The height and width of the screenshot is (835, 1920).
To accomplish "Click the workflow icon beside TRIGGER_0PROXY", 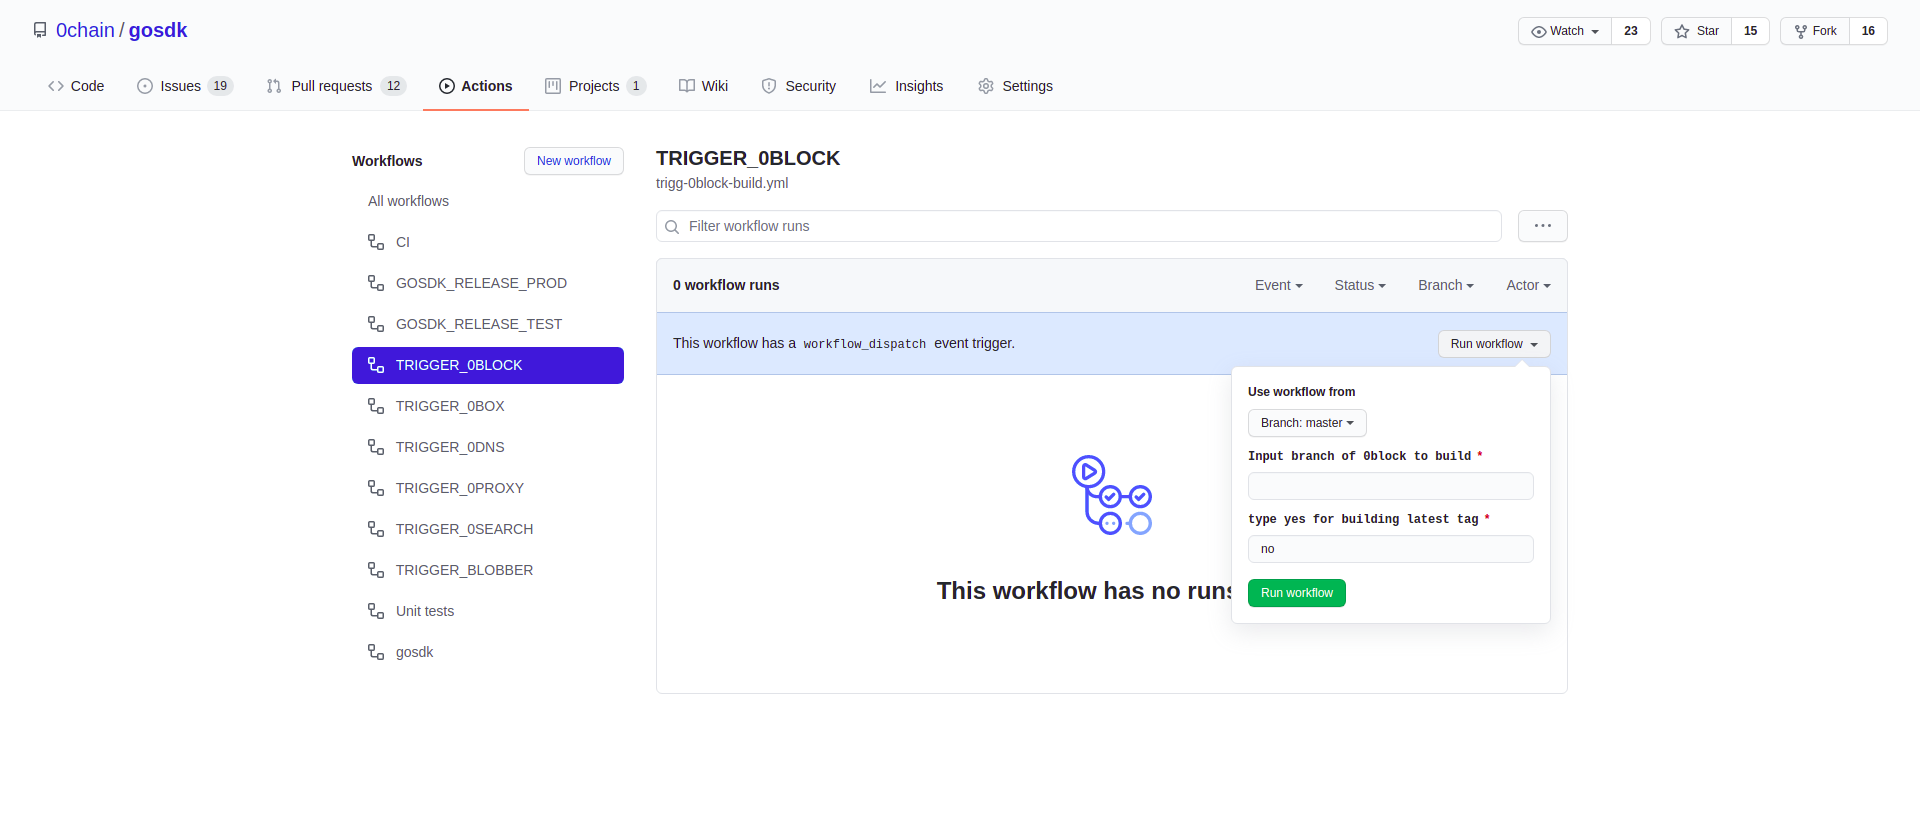I will tap(376, 488).
